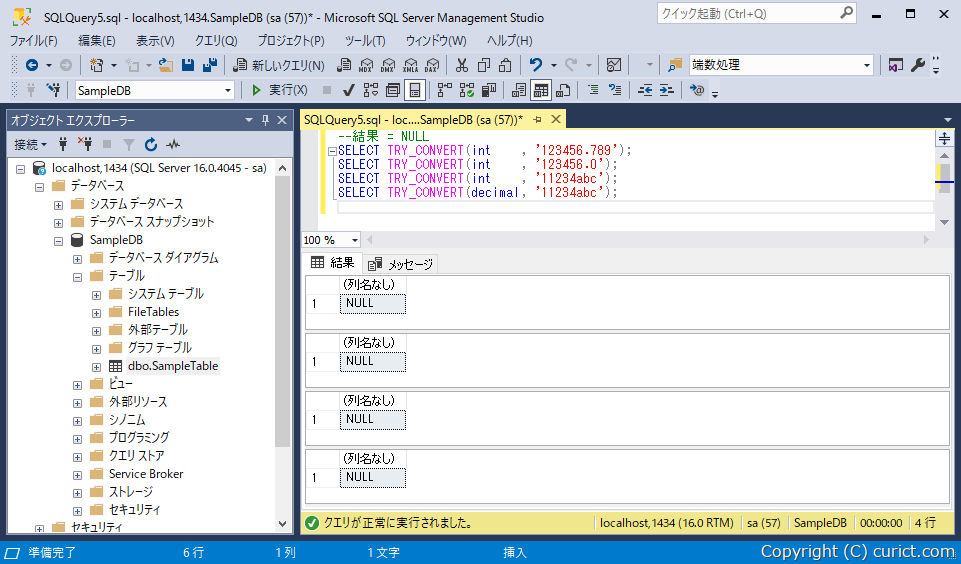Select the dbo.SampleTable tree item
This screenshot has height=564, width=961.
click(x=173, y=366)
